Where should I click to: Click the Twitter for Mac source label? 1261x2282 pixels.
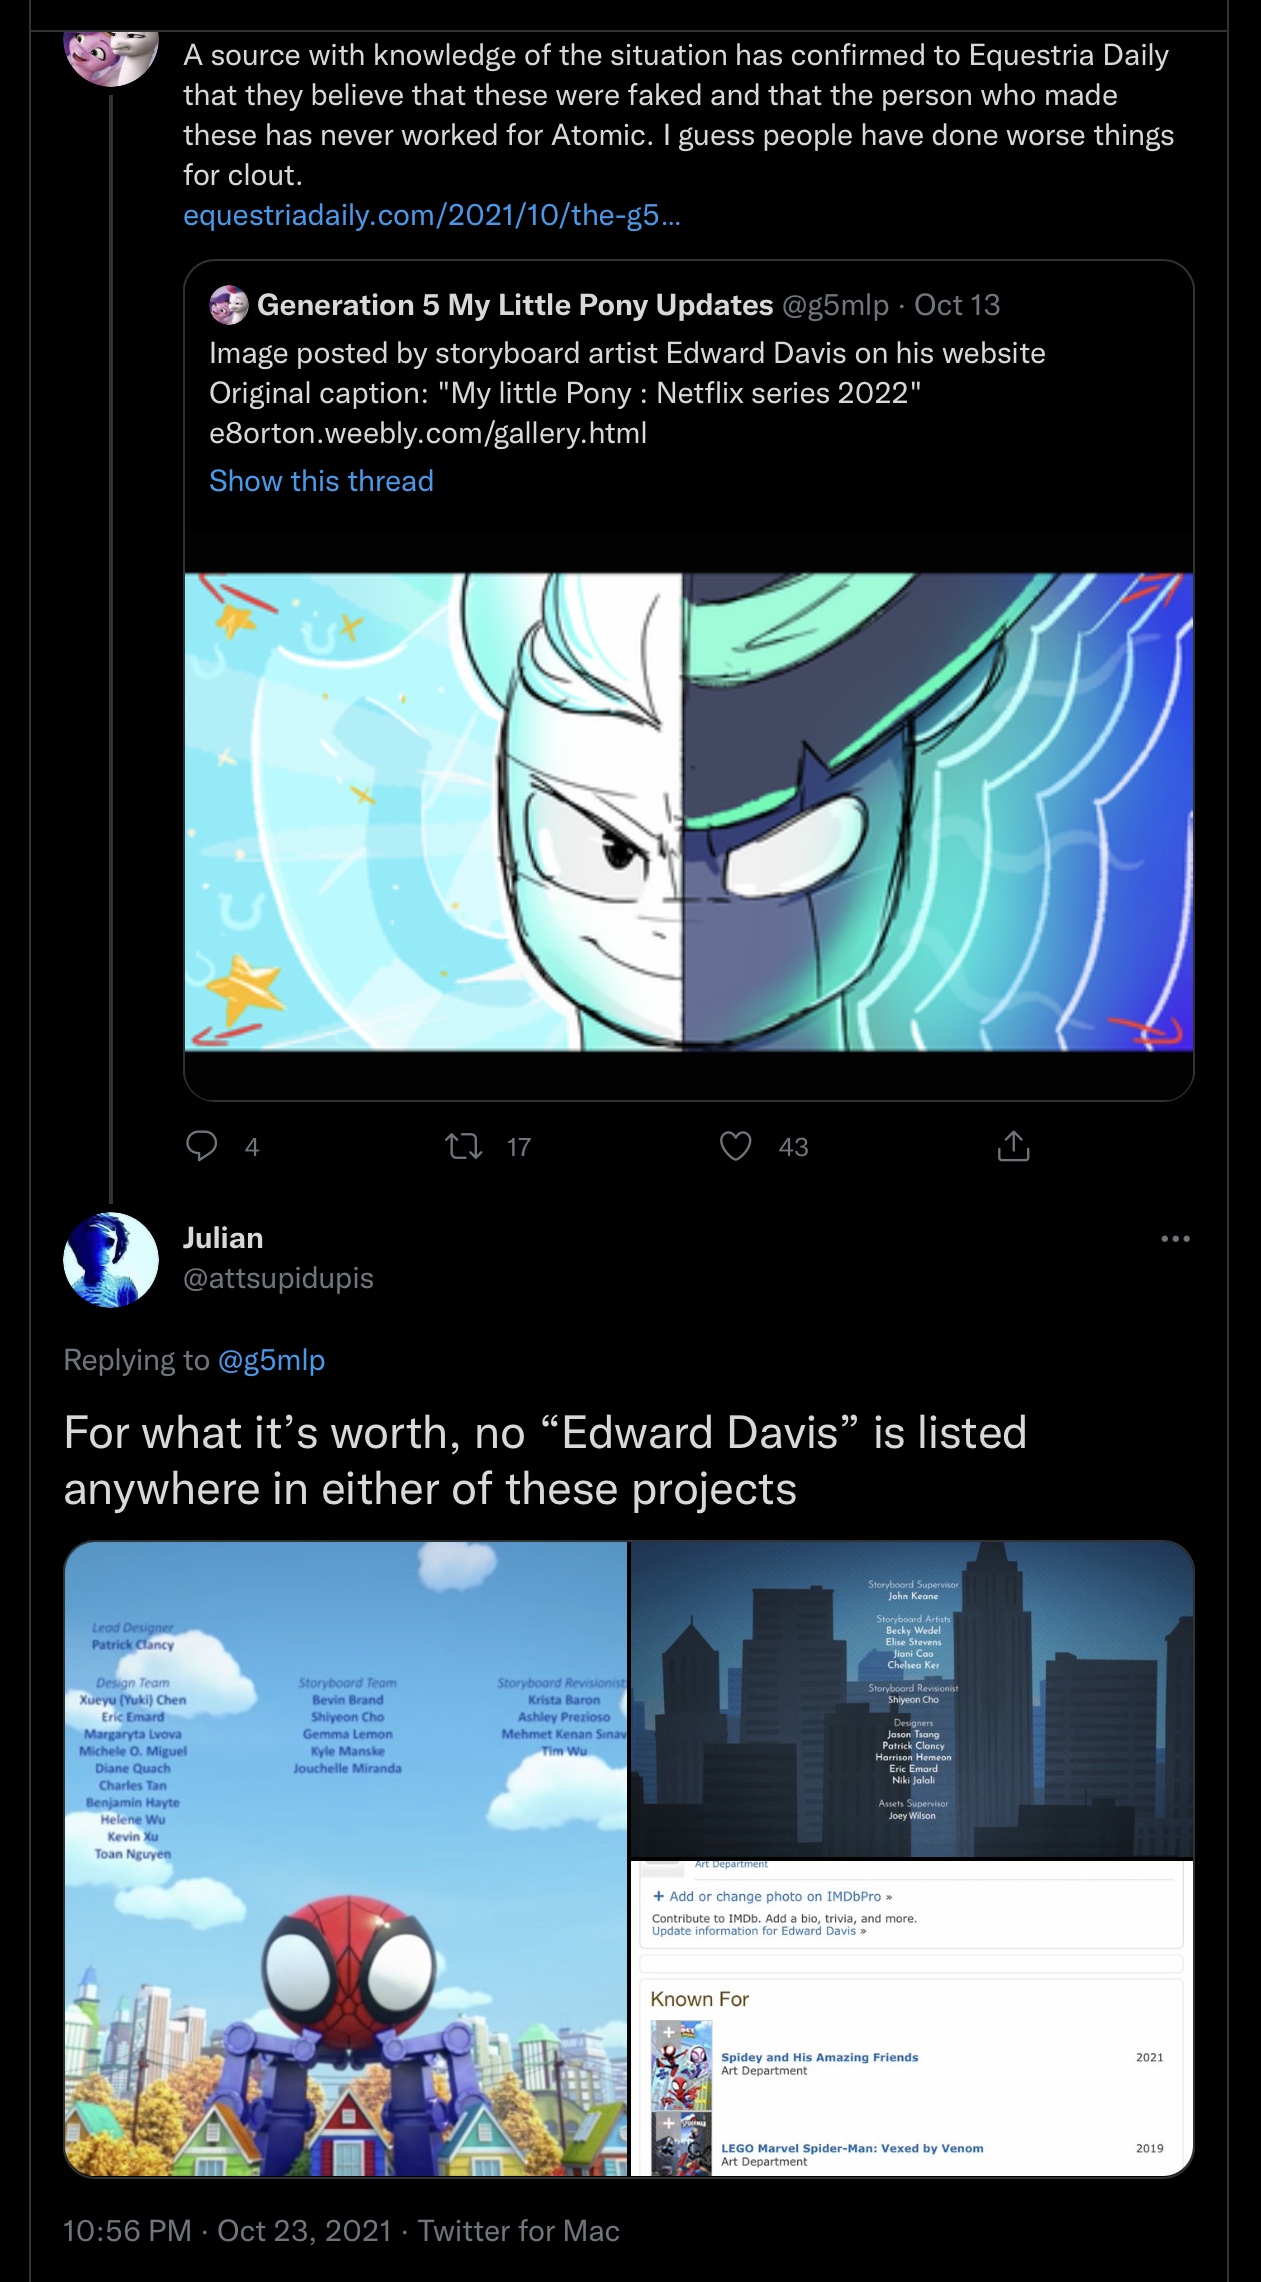pos(518,2231)
